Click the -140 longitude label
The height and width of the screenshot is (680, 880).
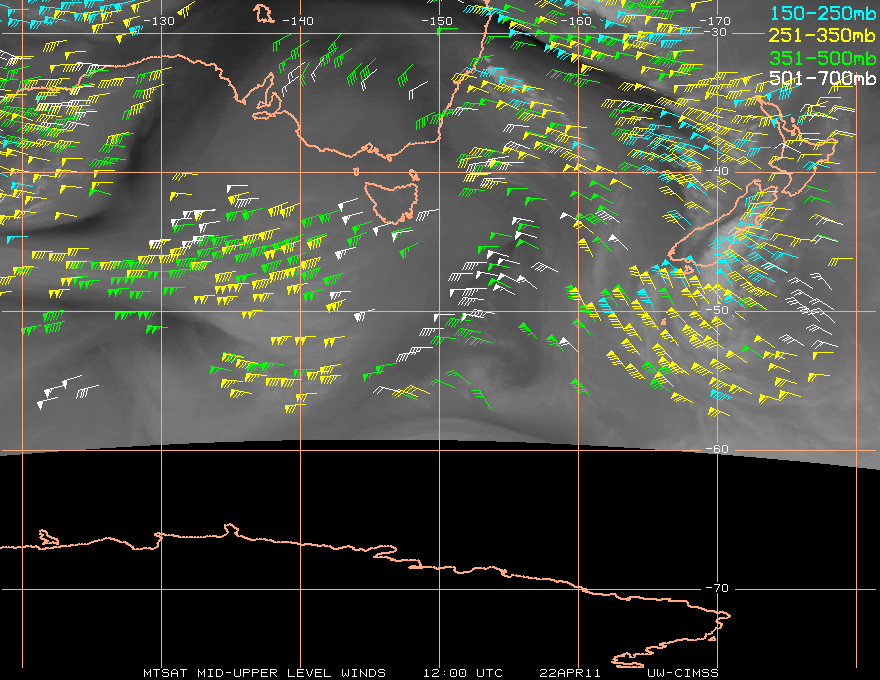pos(298,21)
